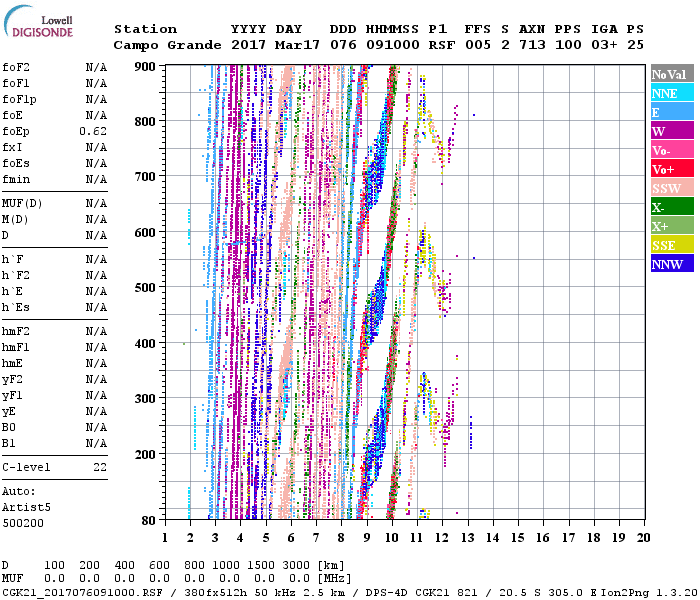Click the 10 MHz frequency axis label
The width and height of the screenshot is (700, 600).
click(x=392, y=538)
